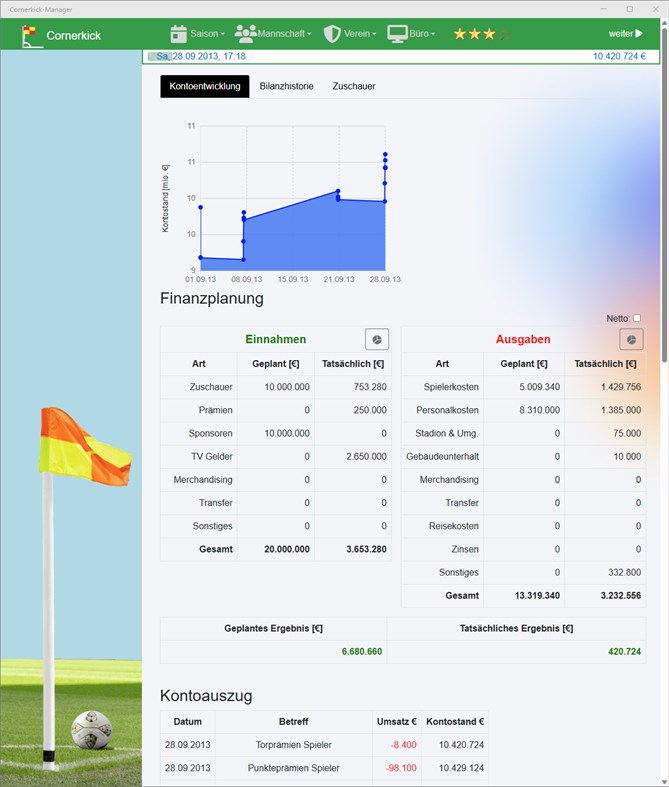Click the Einnahmen table heading
This screenshot has width=669, height=787.
[x=276, y=339]
